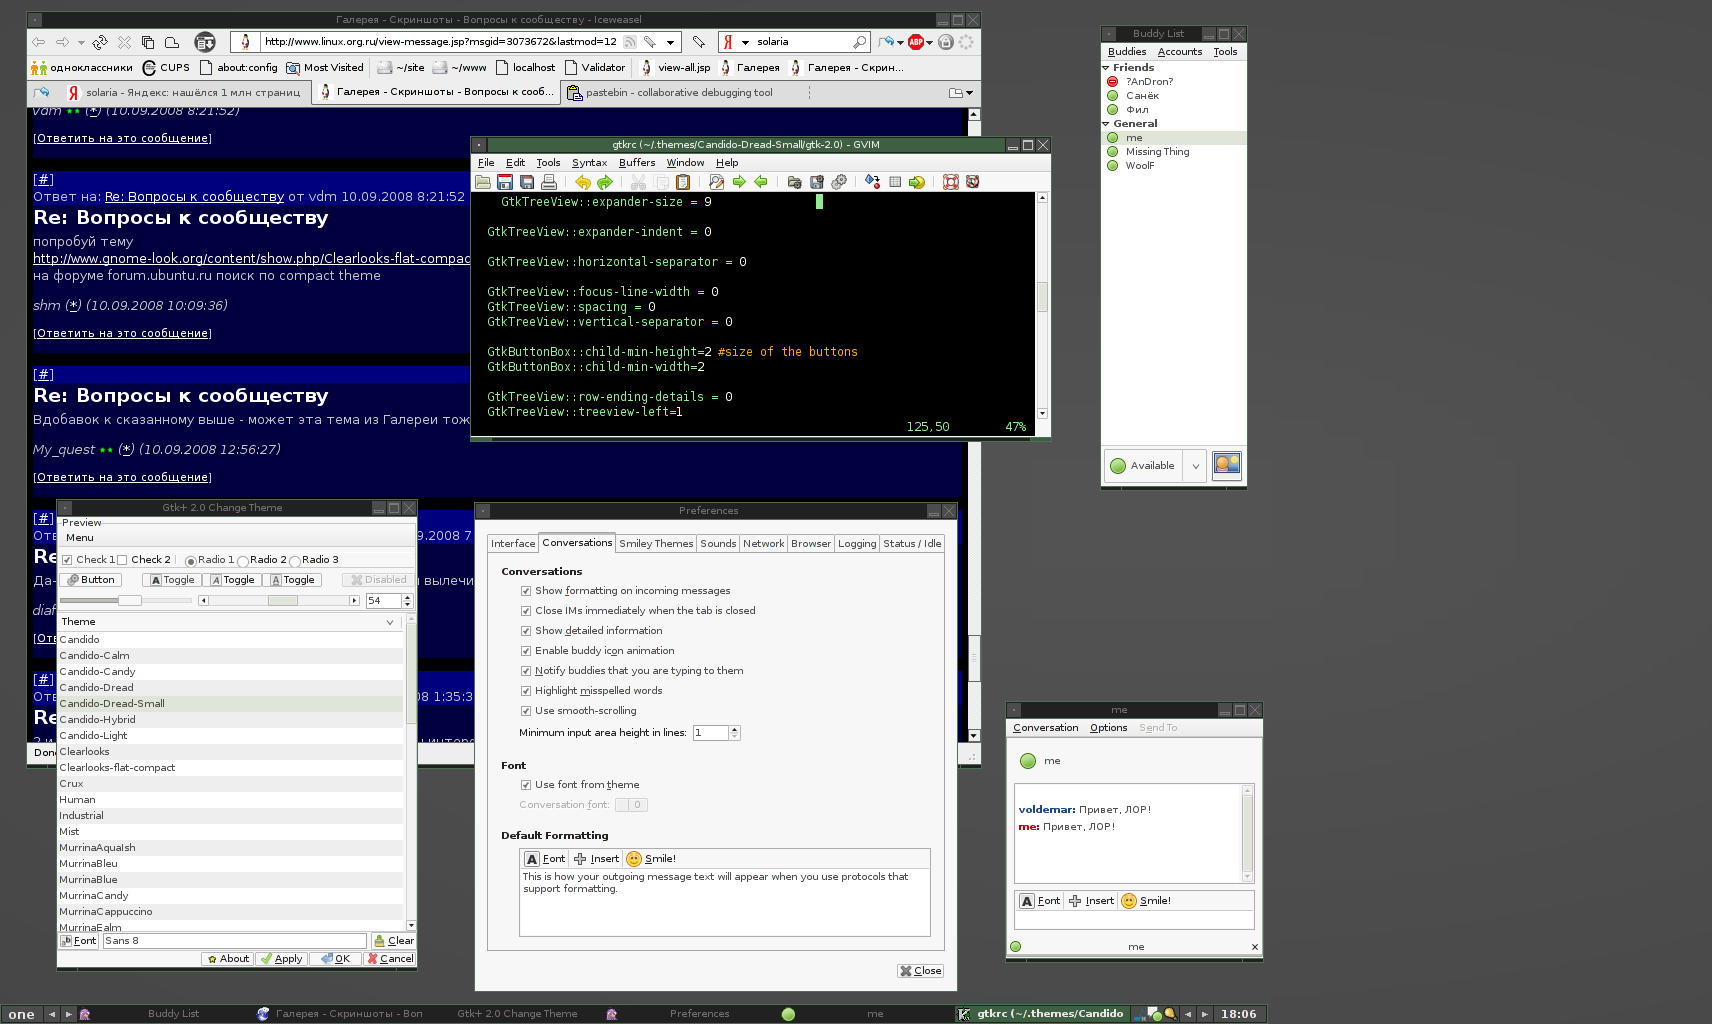The image size is (1712, 1024).
Task: Click the Paste clipboard icon in GVIM toolbar
Action: [x=683, y=182]
